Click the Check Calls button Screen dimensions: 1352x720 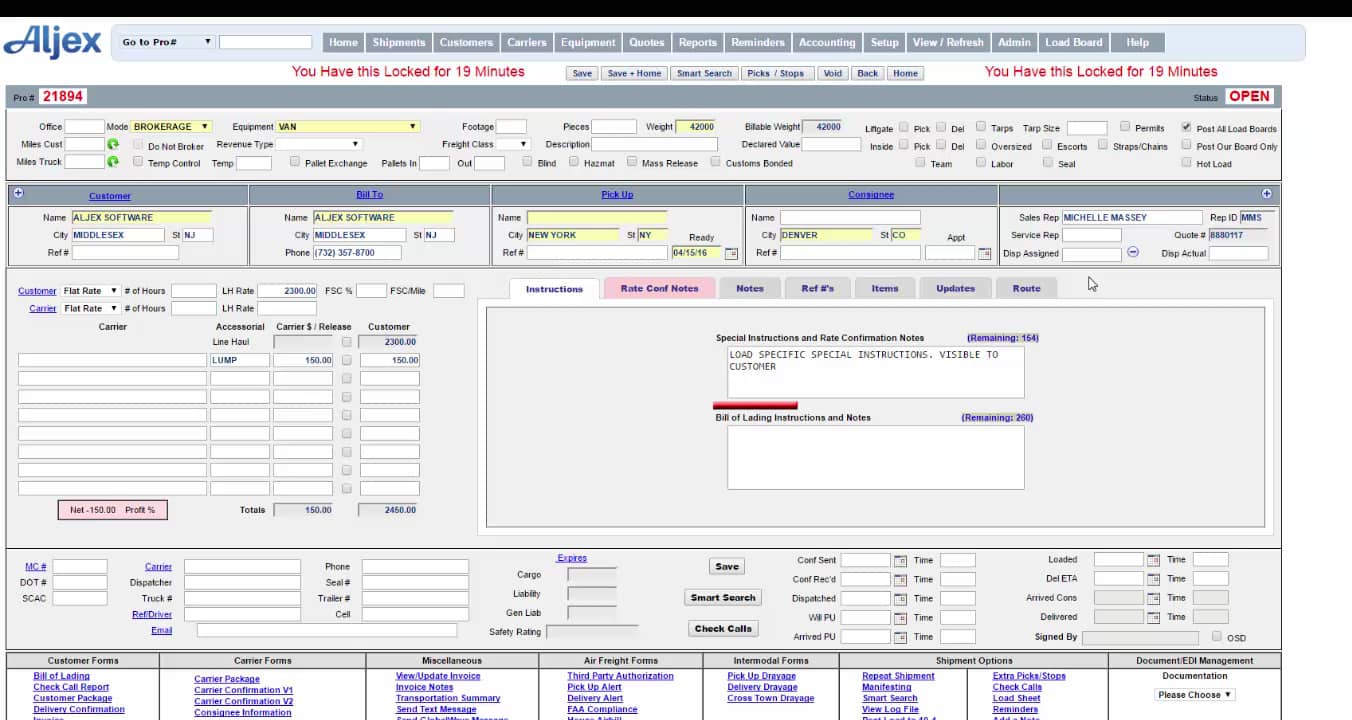tap(723, 629)
